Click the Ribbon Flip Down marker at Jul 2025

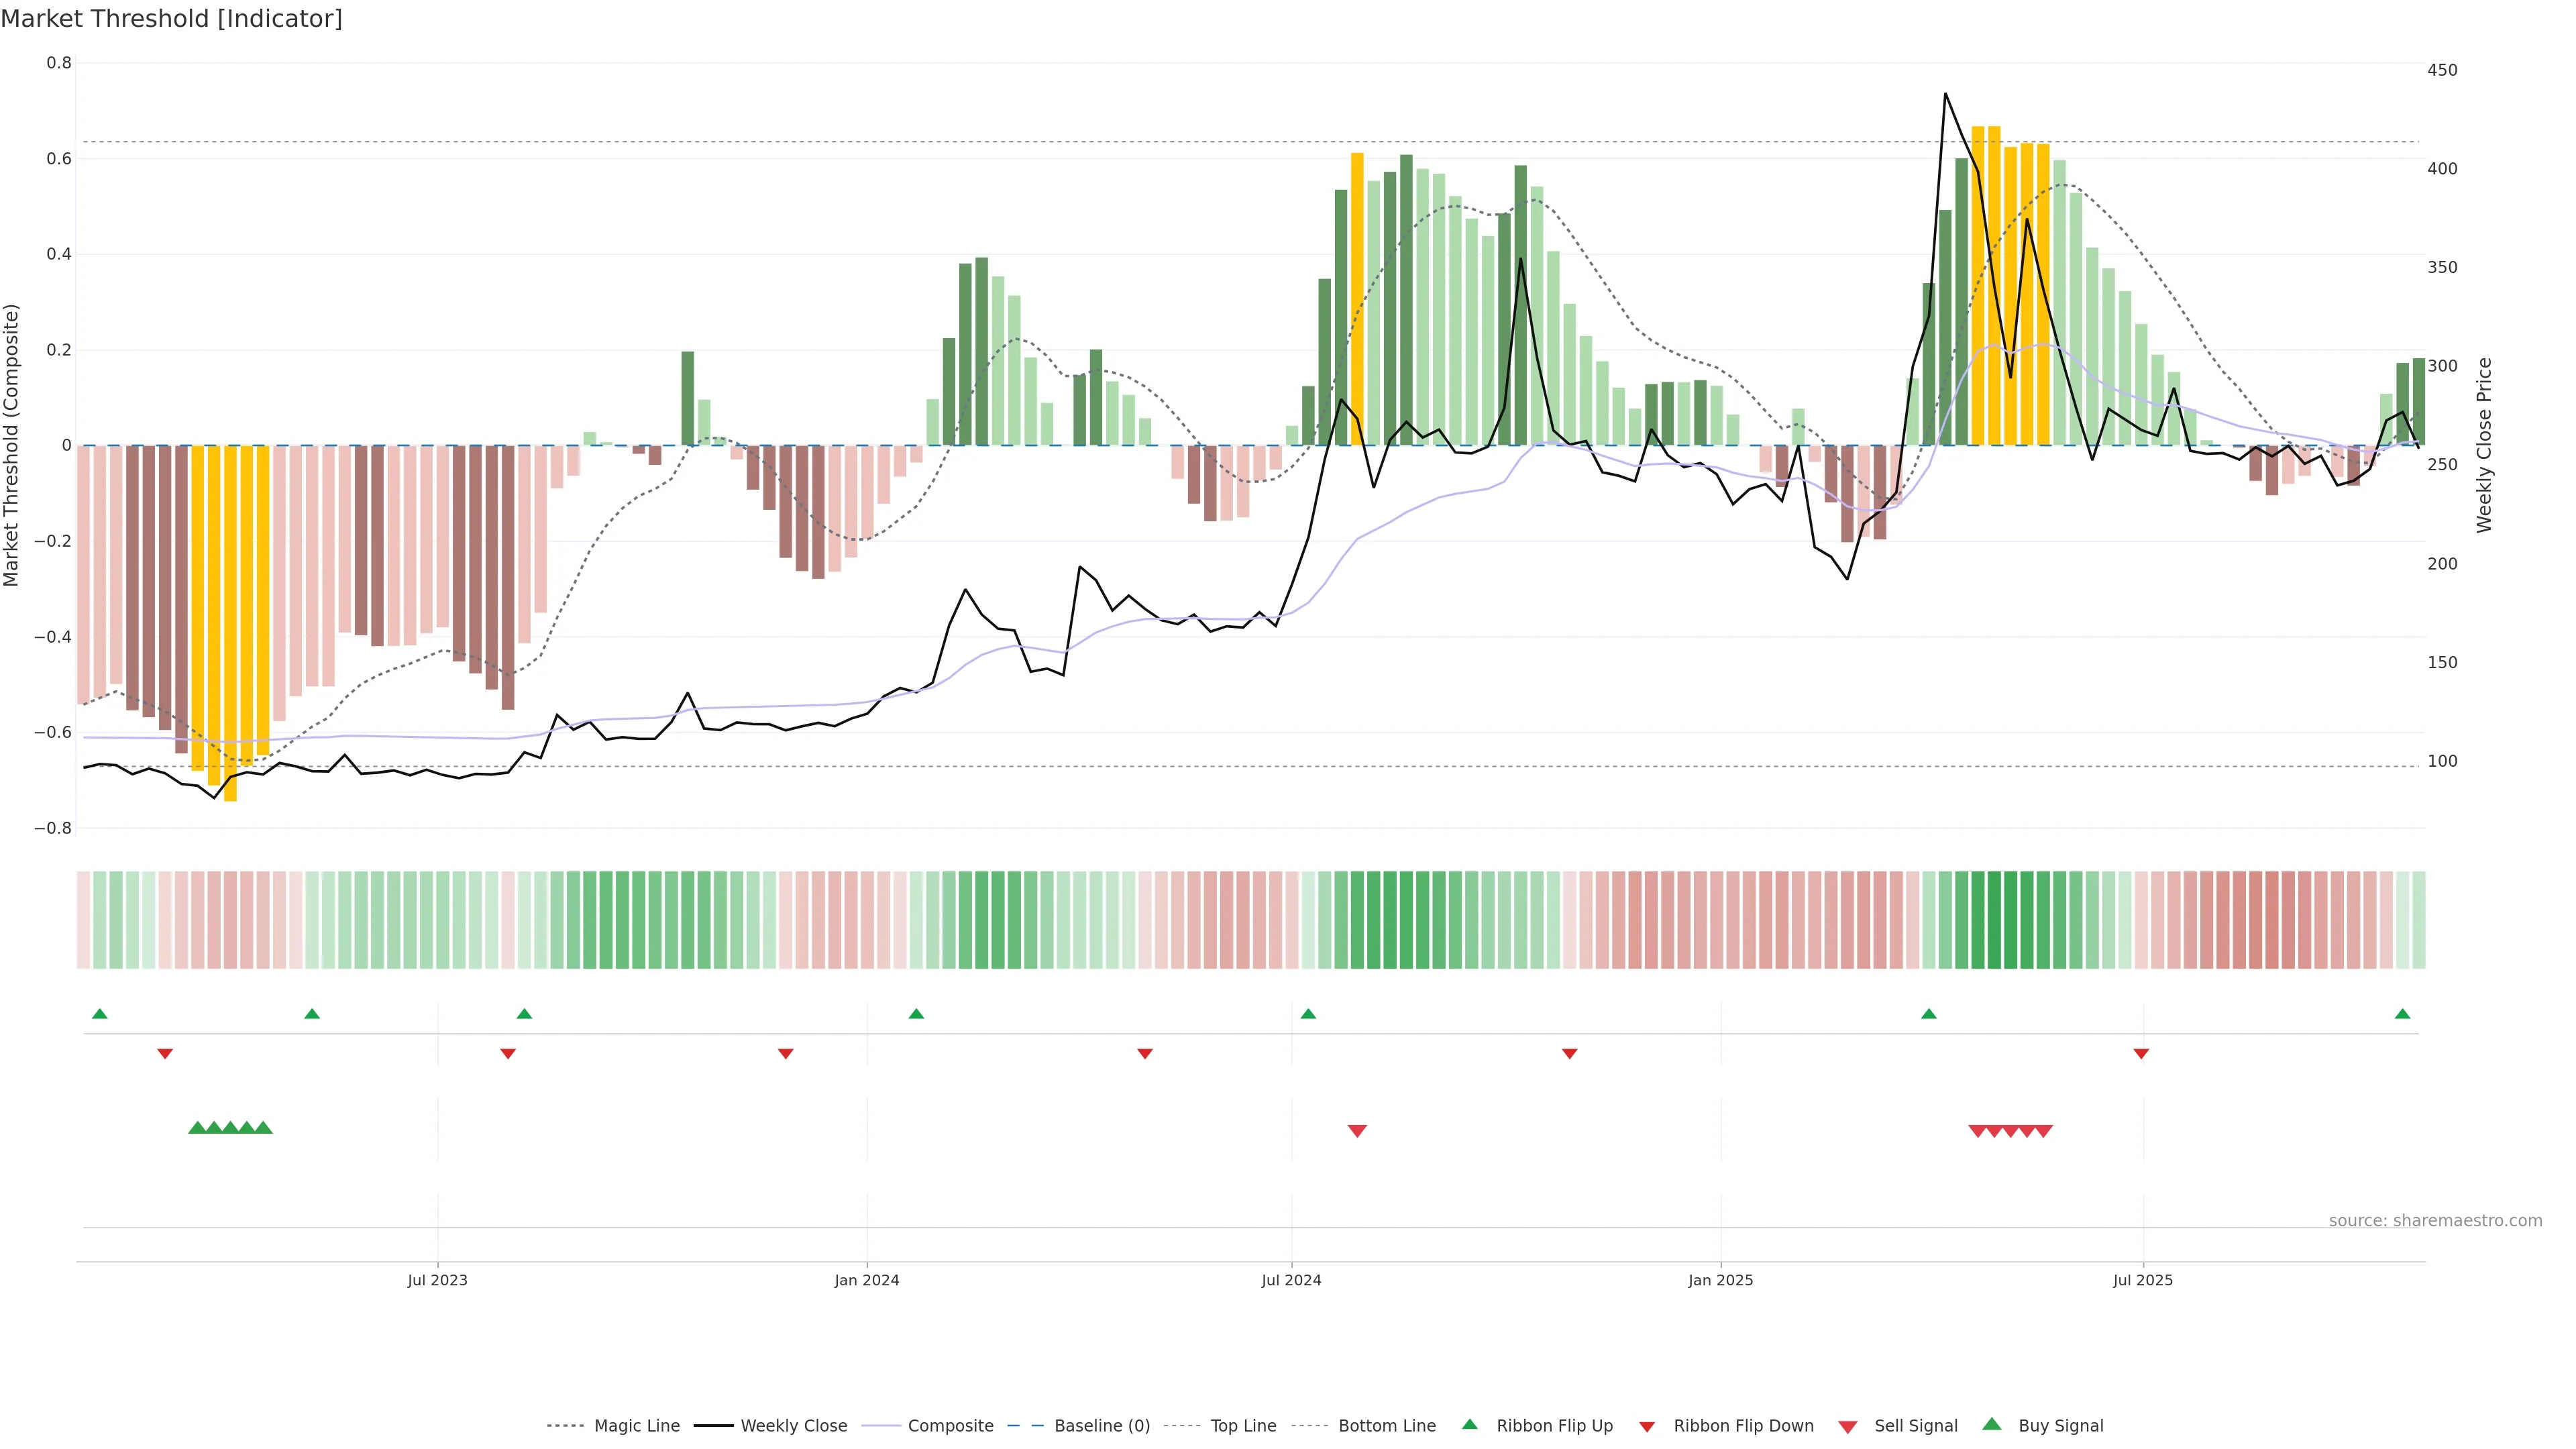point(2141,1054)
